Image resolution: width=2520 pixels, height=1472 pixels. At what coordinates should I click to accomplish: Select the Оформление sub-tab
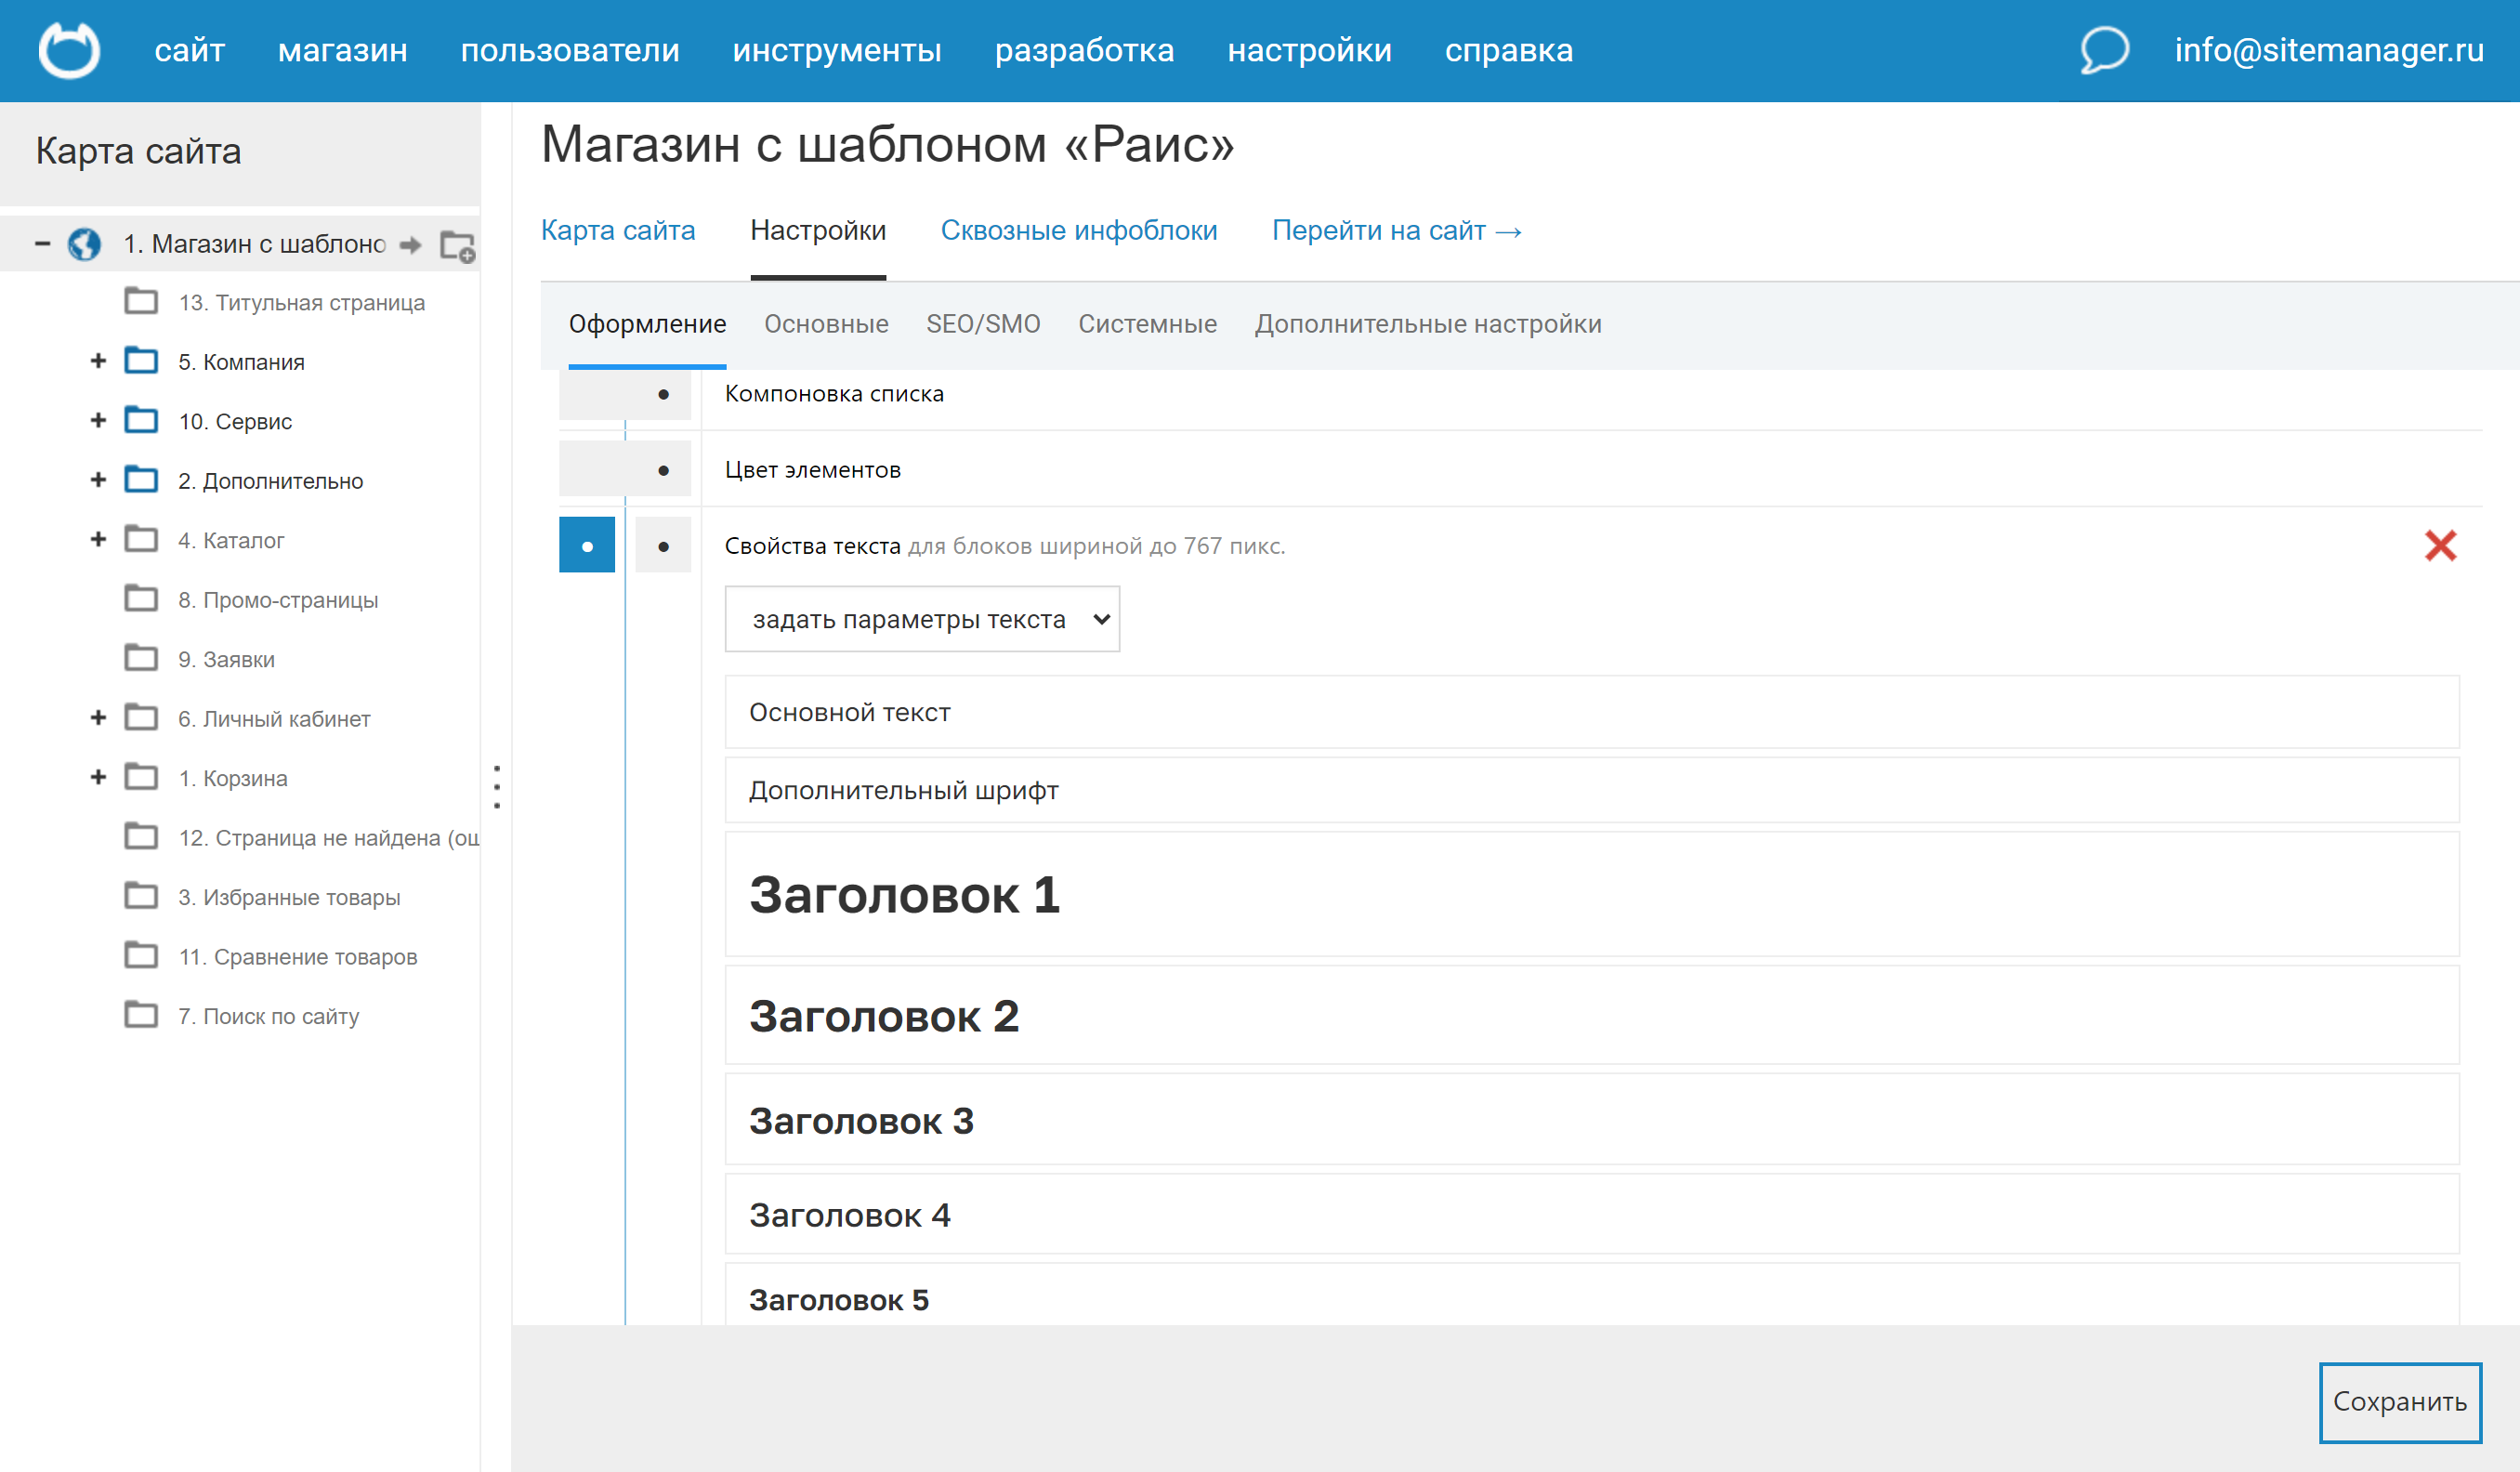pyautogui.click(x=647, y=324)
